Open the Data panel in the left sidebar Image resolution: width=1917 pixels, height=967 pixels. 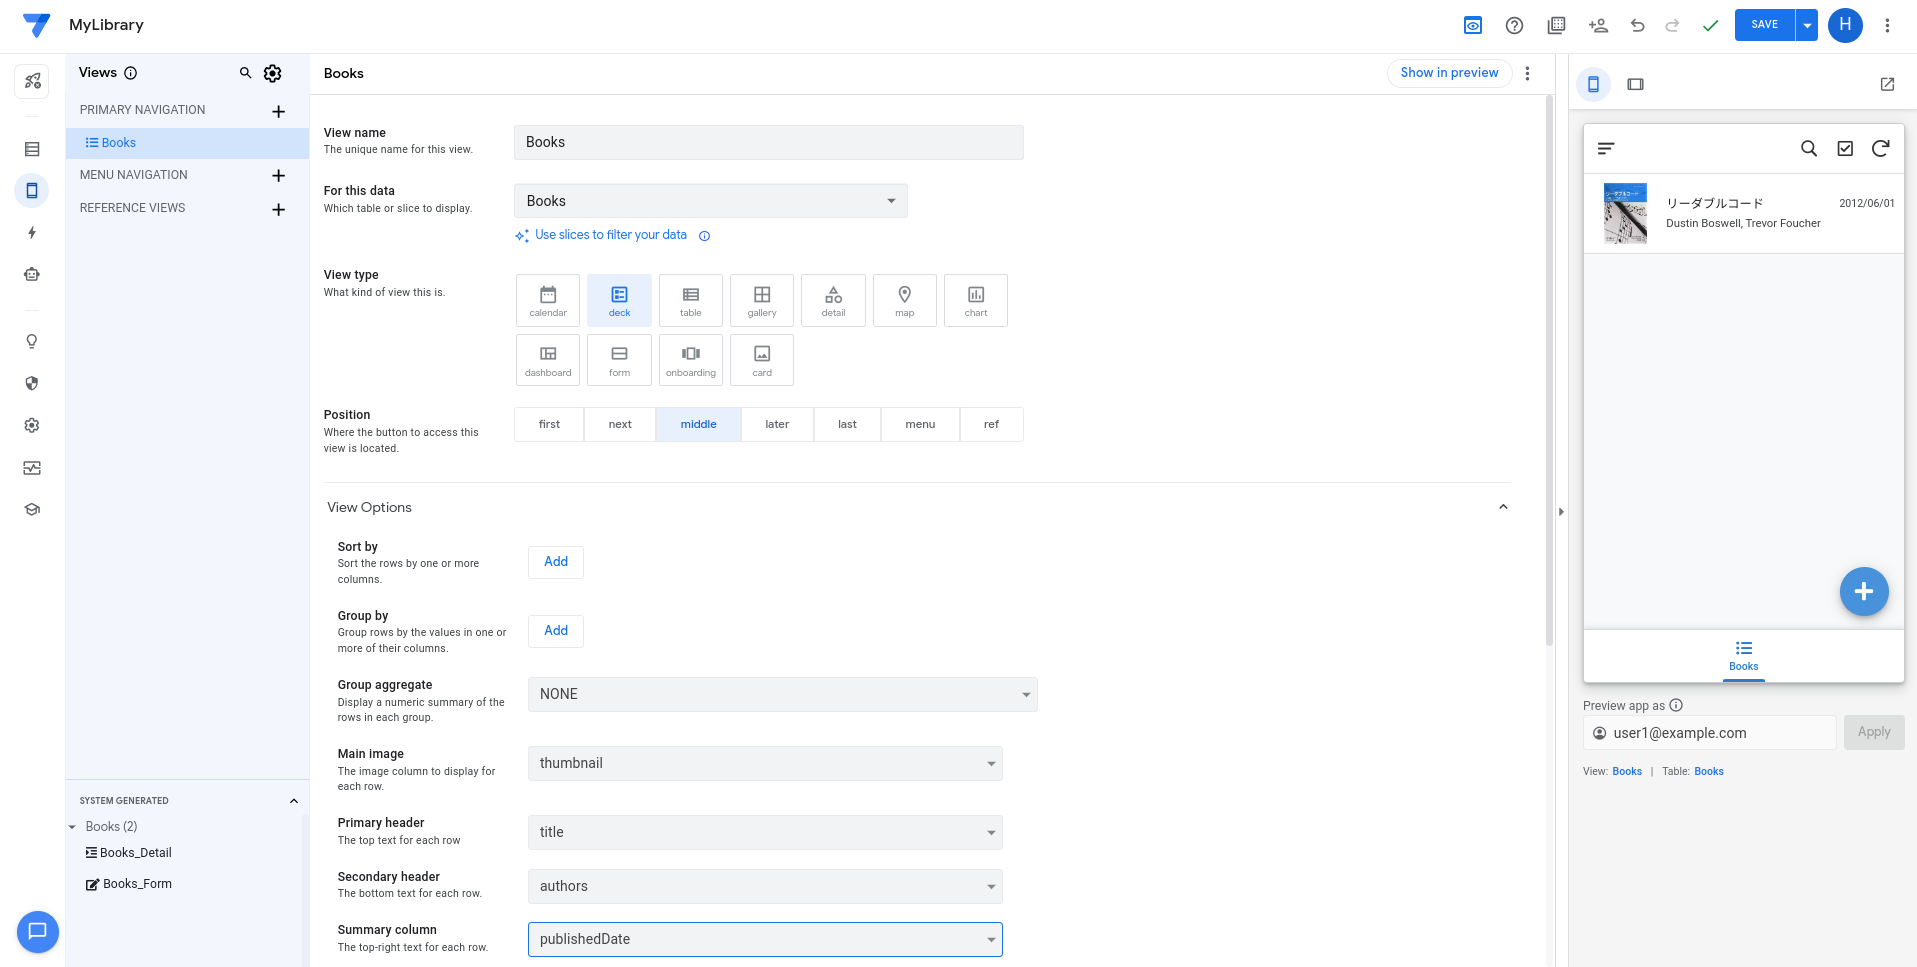[x=32, y=148]
